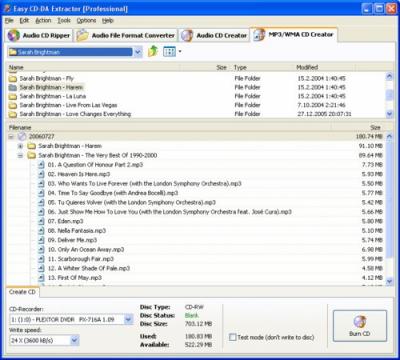Open the File menu
Image resolution: width=400 pixels, height=360 pixels.
(x=9, y=21)
